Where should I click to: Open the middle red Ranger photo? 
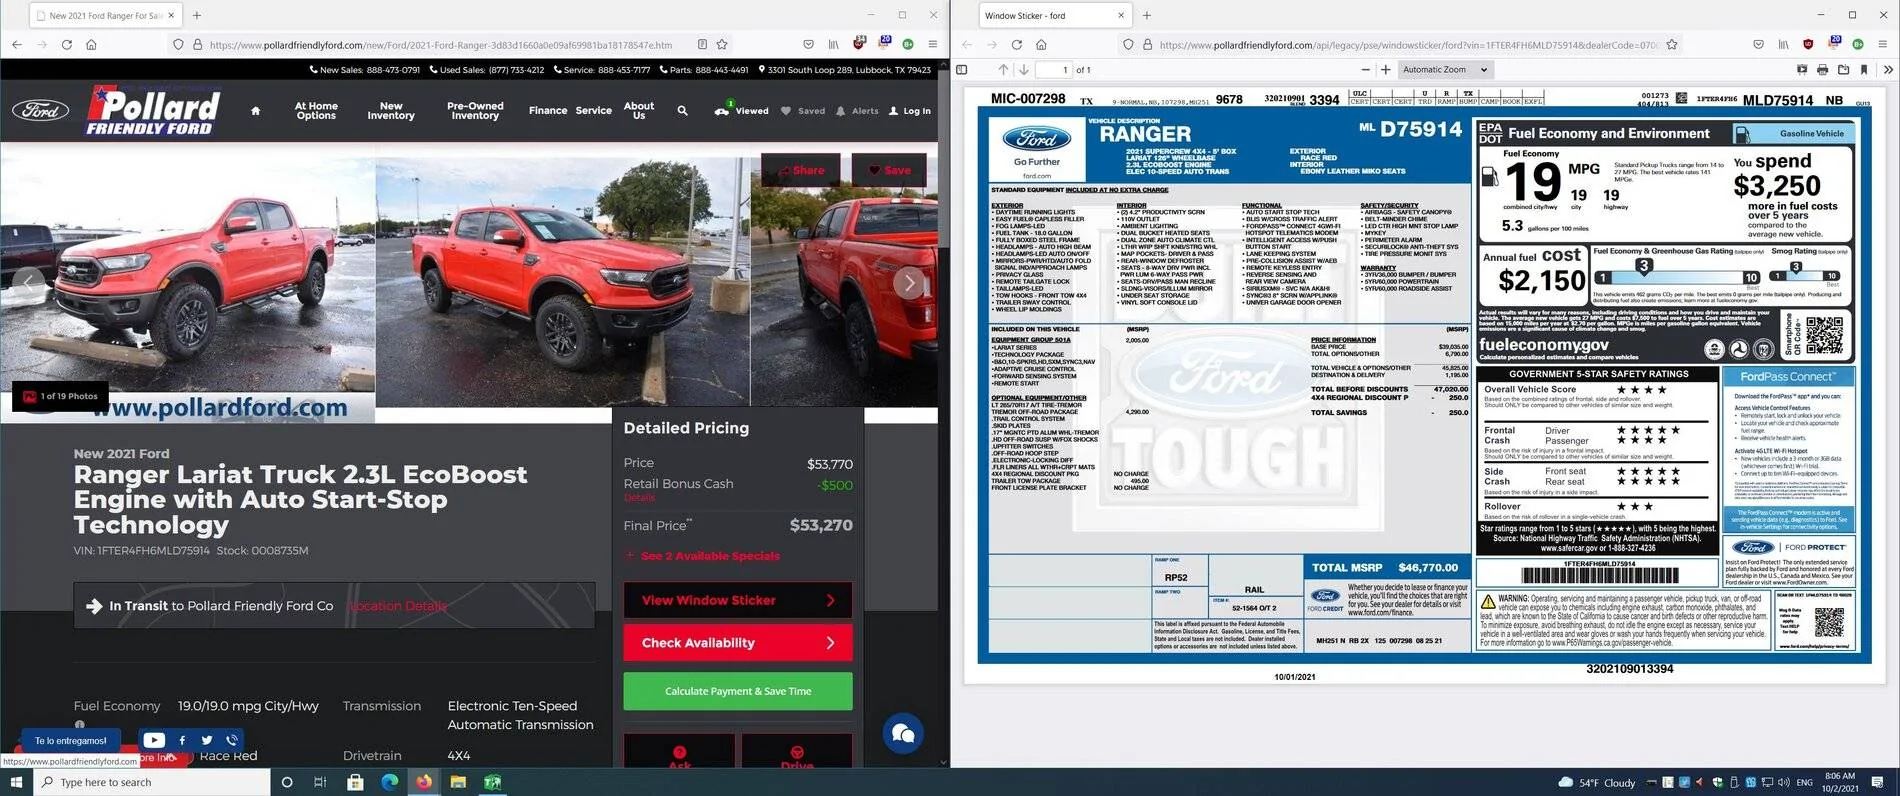point(562,282)
